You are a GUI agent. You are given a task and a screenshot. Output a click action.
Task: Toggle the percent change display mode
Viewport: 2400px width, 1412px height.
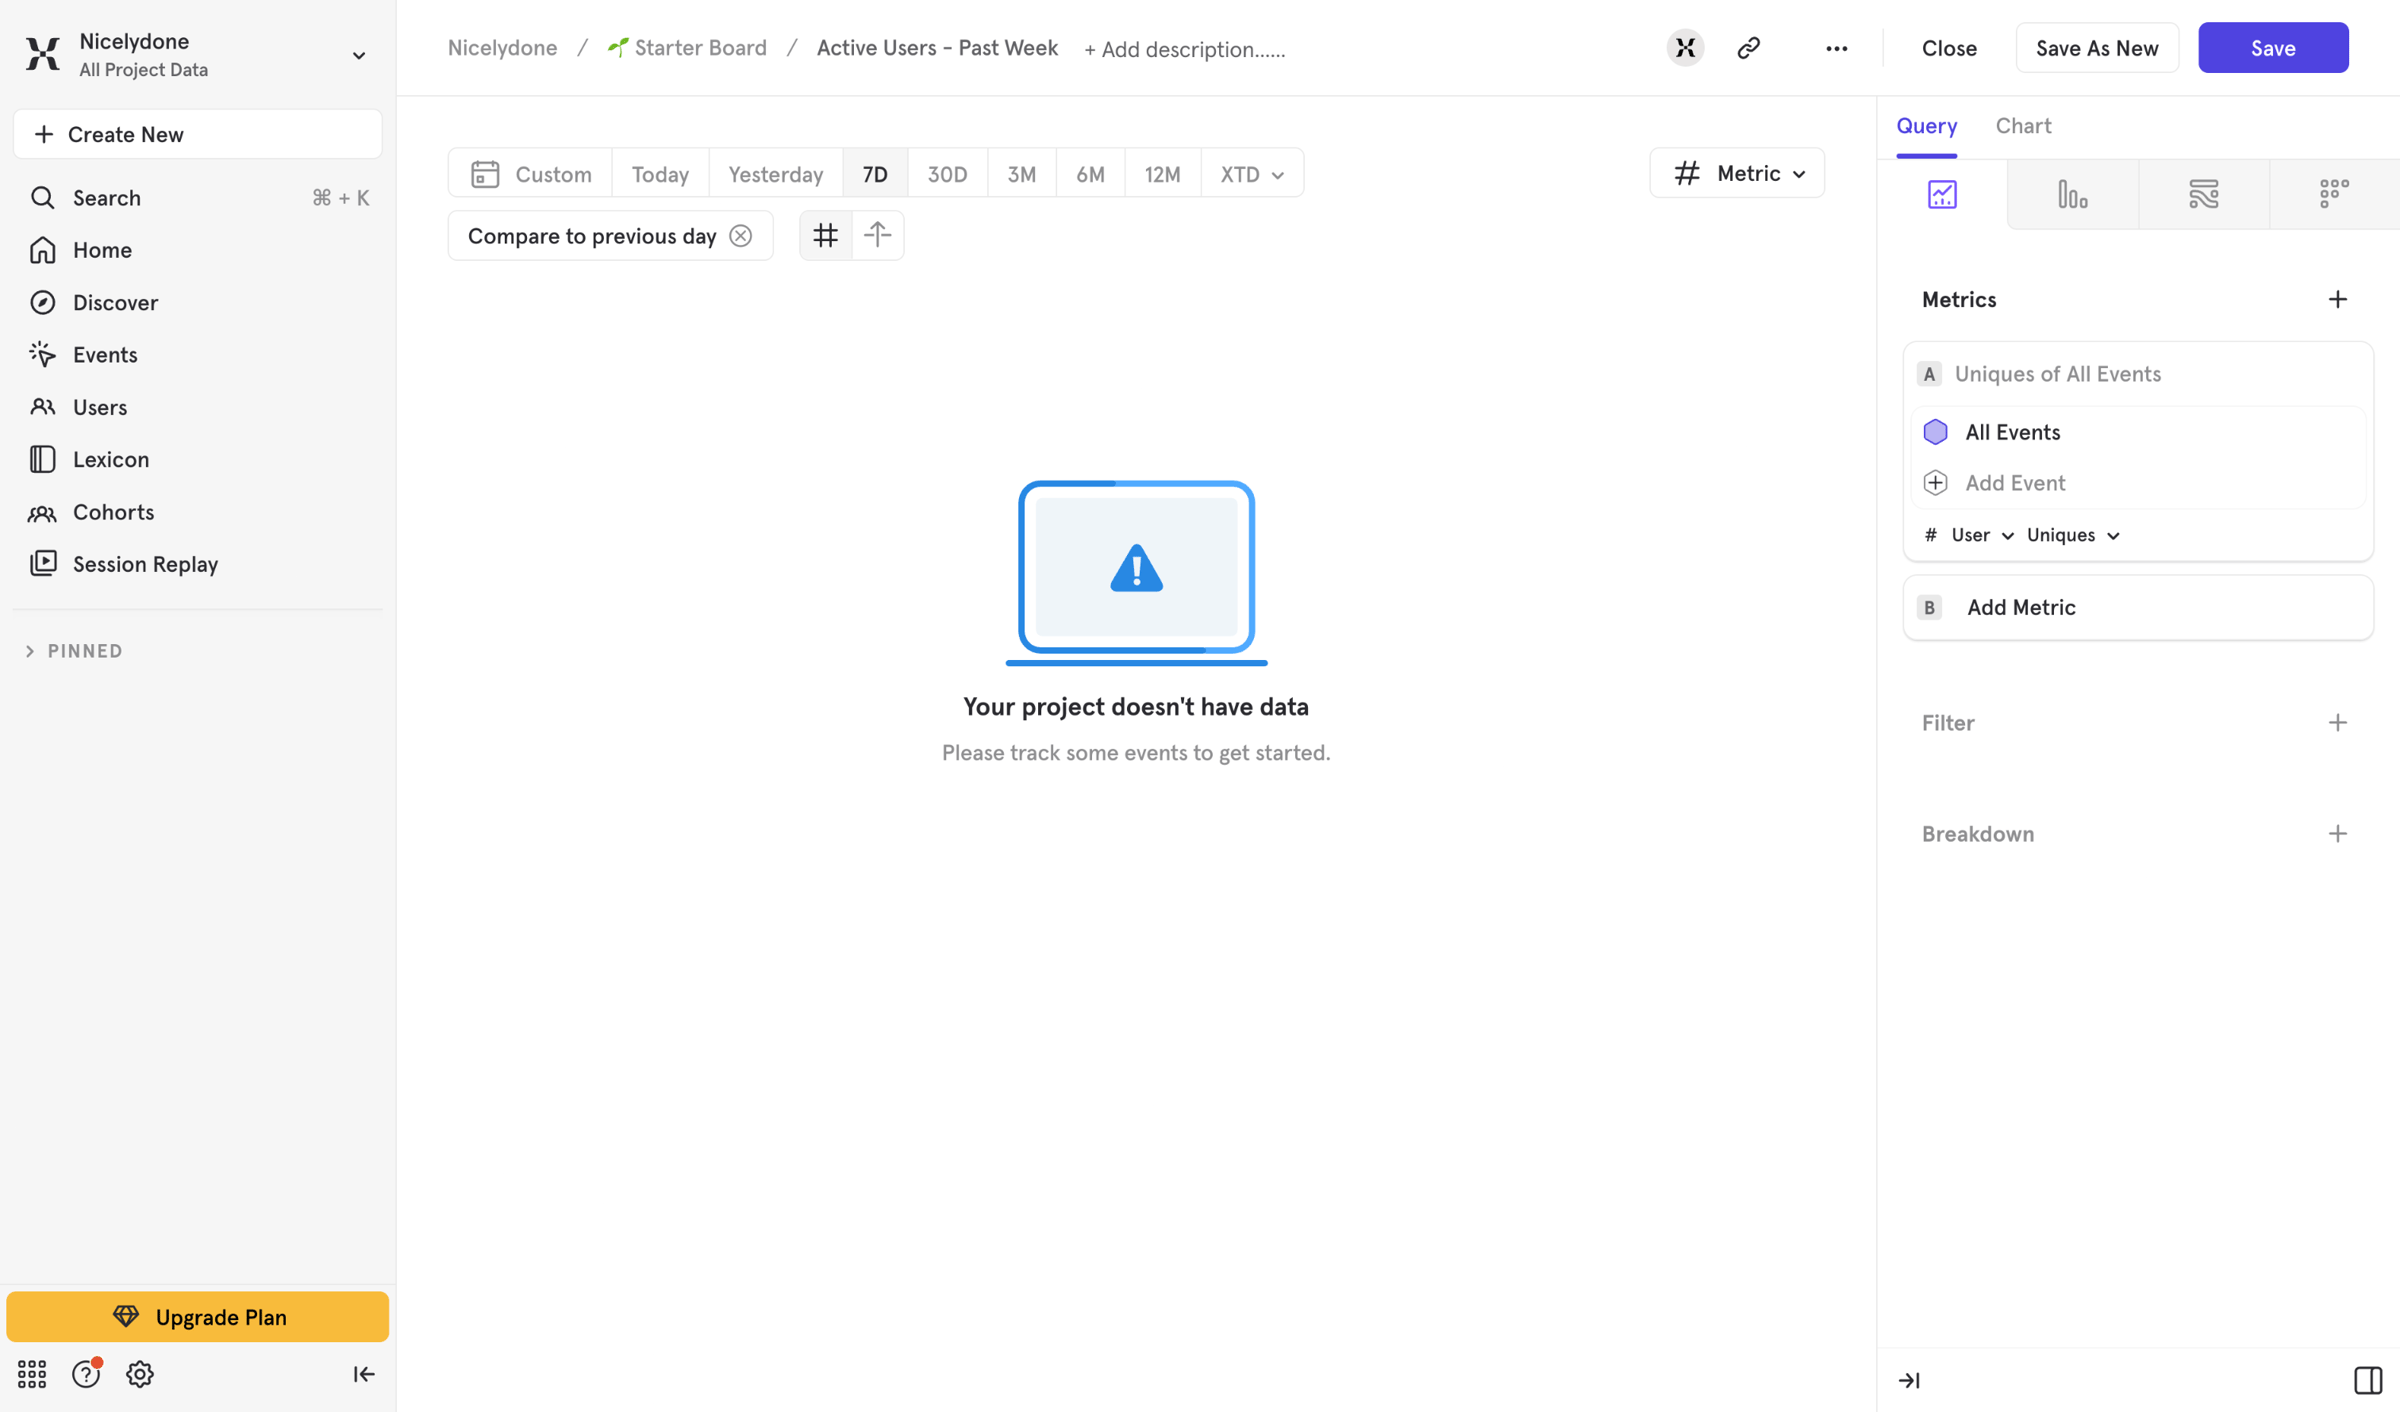coord(878,236)
